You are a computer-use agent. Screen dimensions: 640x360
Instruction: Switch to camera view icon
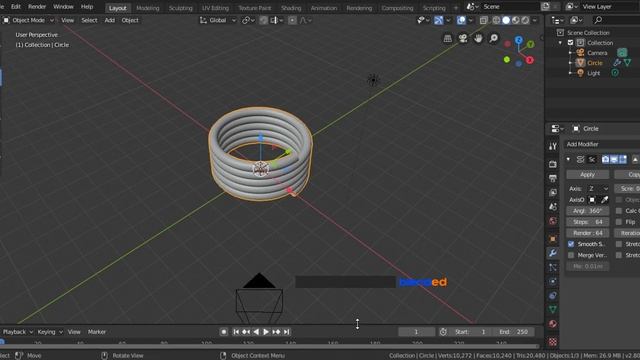[463, 38]
